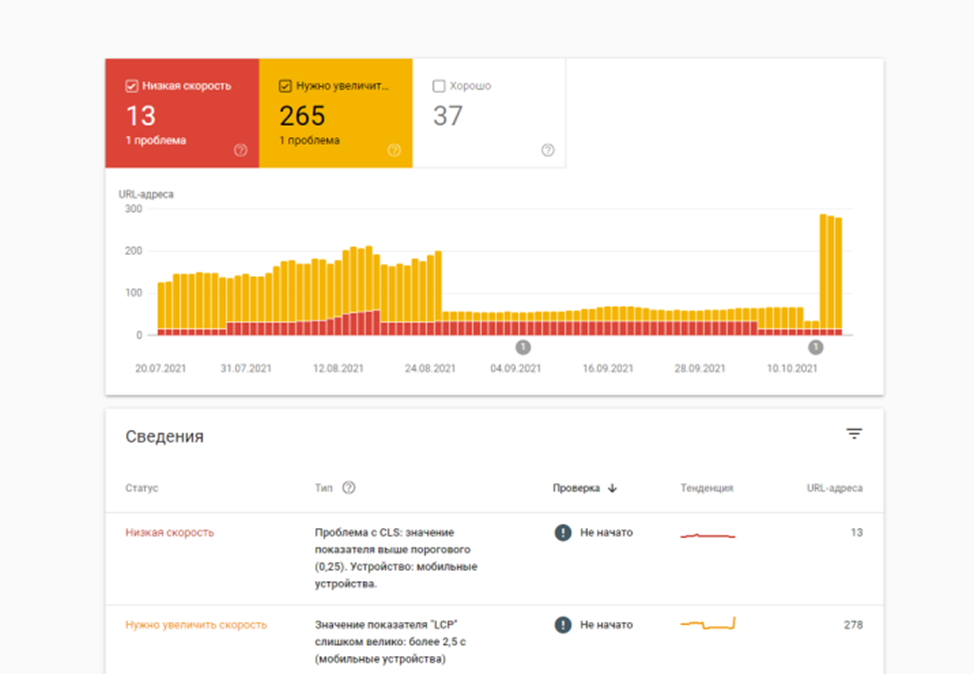Click help icon beside Тип column header
The height and width of the screenshot is (674, 974).
[349, 488]
